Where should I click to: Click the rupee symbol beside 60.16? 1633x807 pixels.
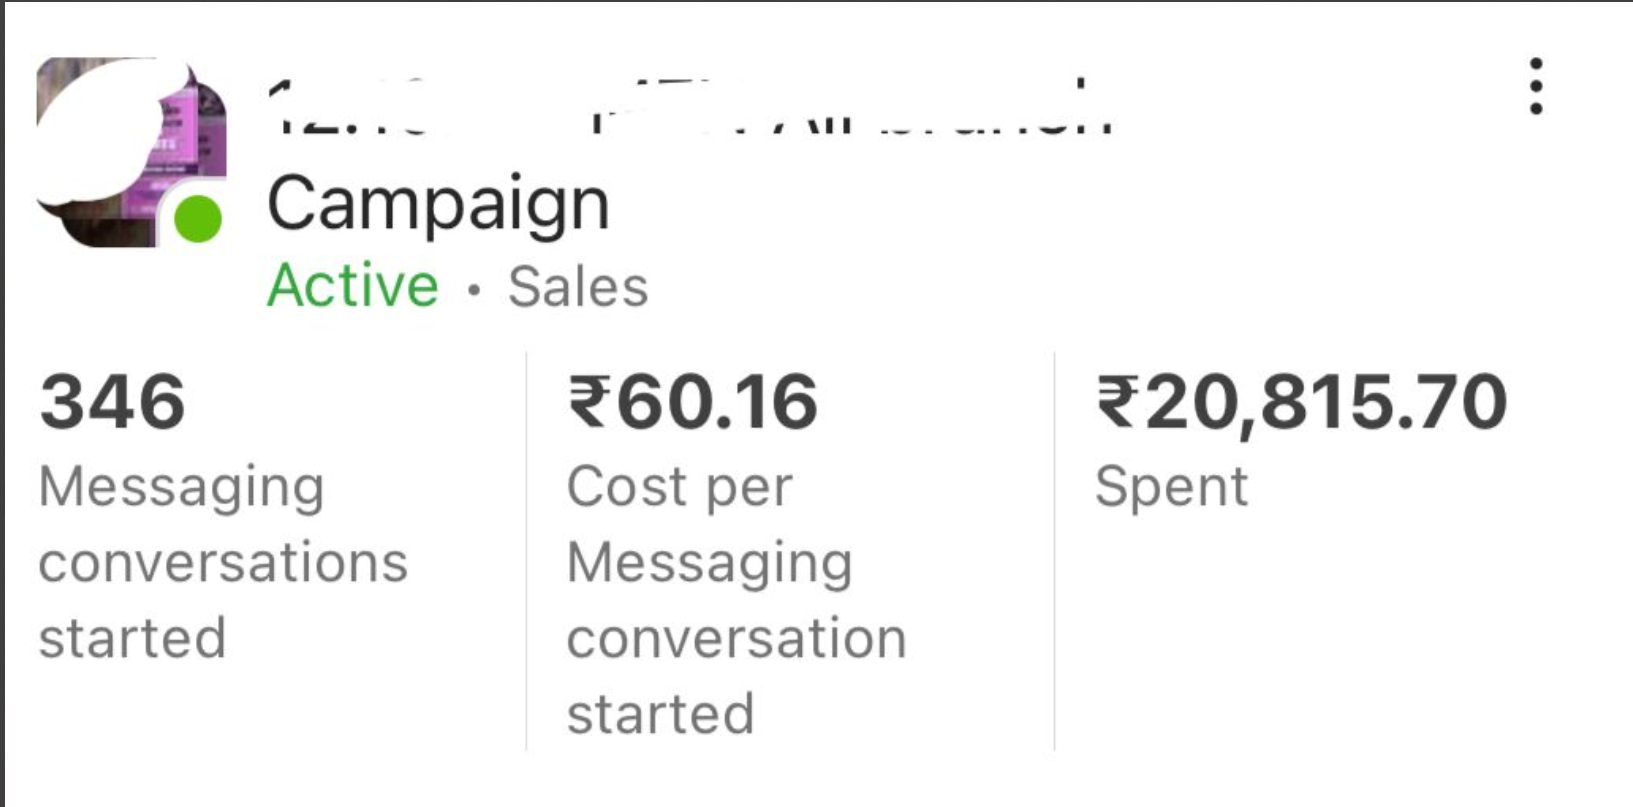[x=589, y=402]
